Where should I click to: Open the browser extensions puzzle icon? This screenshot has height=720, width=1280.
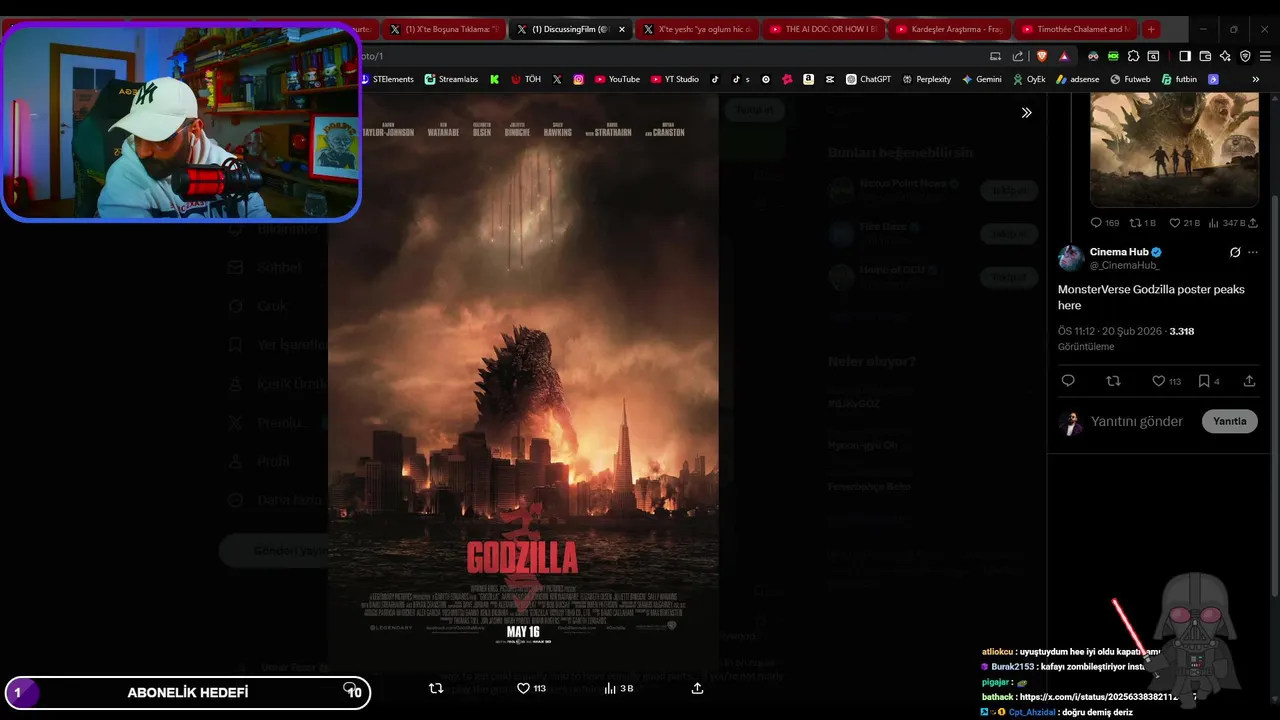tap(1133, 56)
